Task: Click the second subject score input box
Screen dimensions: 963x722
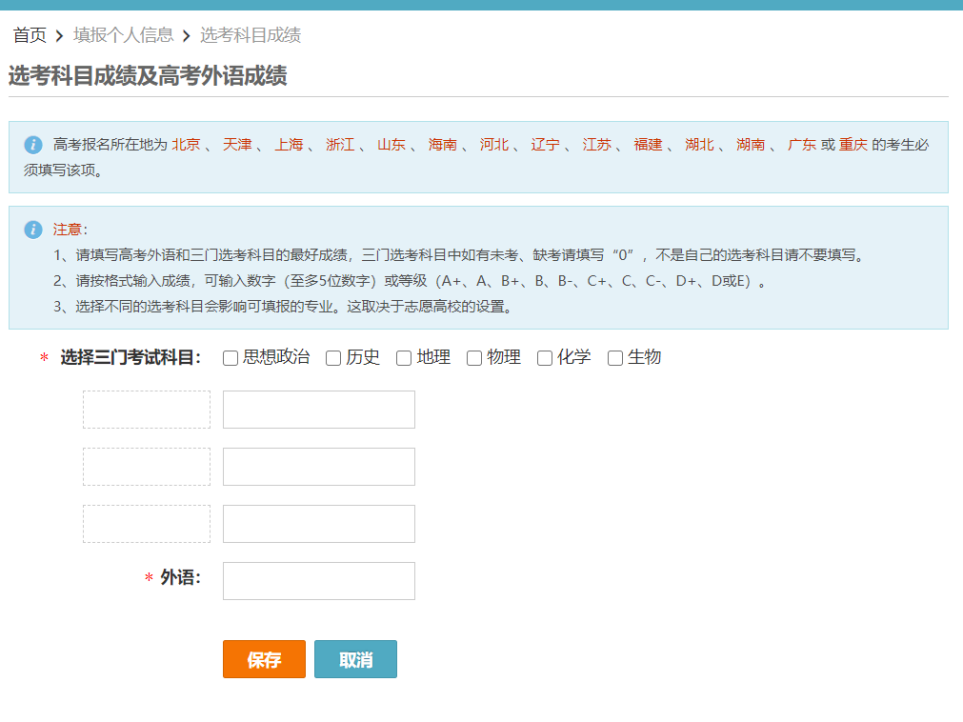Action: tap(318, 467)
